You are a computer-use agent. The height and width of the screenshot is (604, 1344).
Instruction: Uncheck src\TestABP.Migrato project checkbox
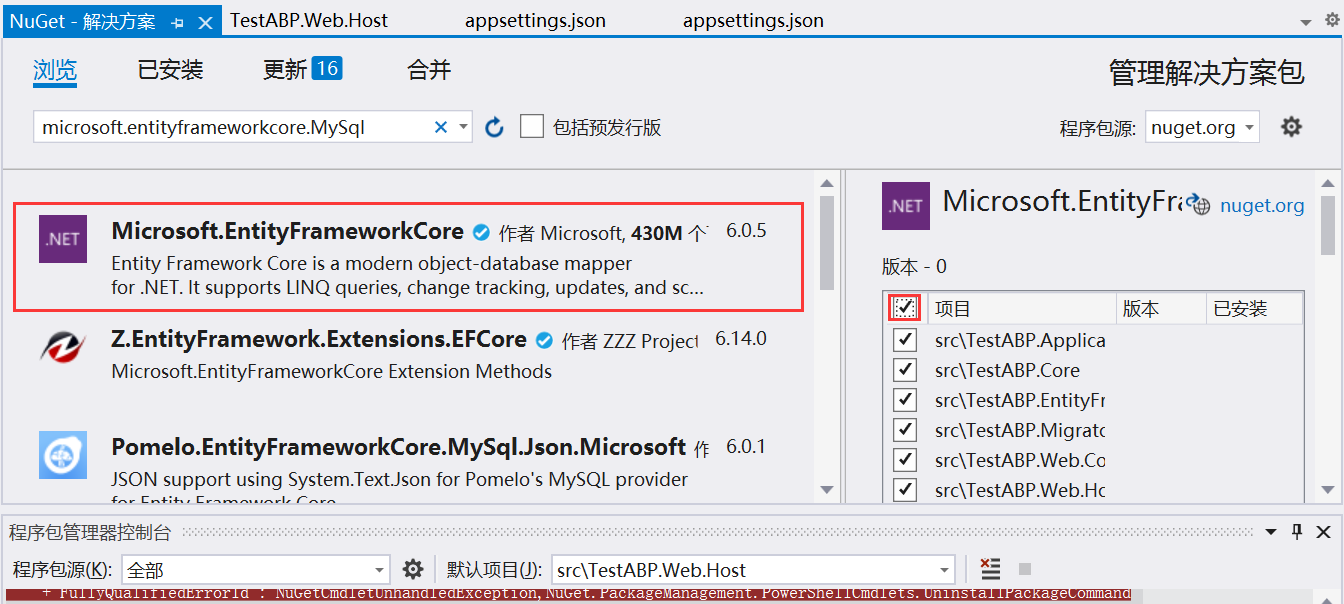(x=905, y=430)
